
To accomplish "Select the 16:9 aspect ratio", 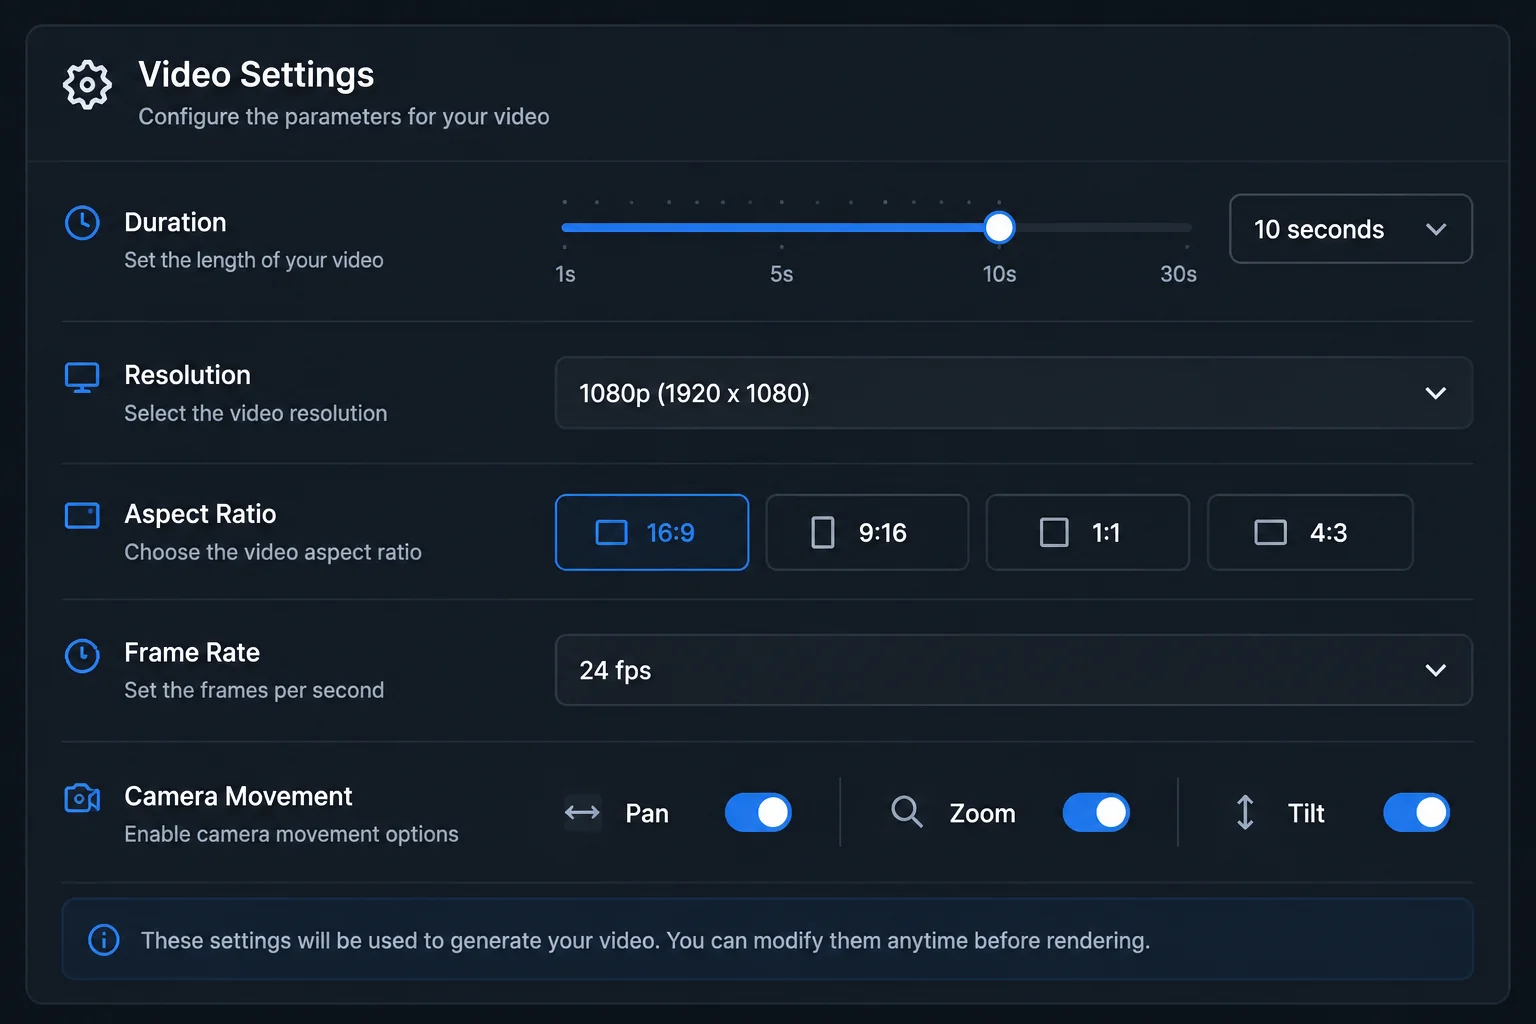I will [x=652, y=532].
